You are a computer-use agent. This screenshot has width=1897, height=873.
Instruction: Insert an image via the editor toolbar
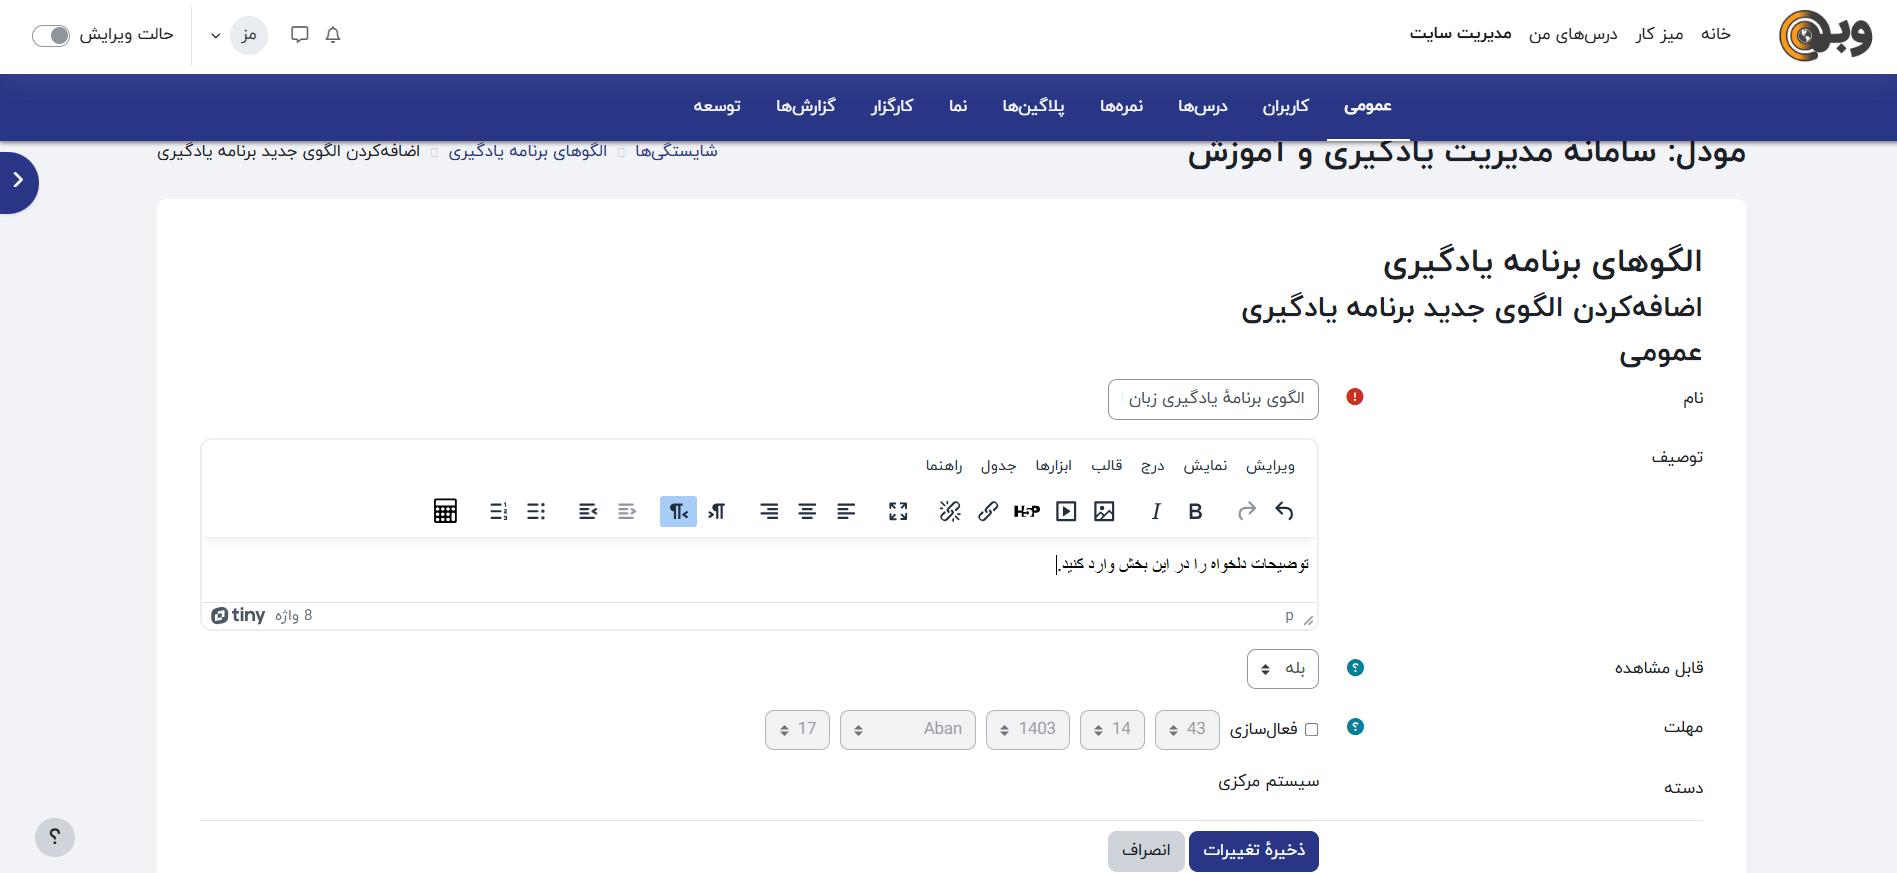1104,512
